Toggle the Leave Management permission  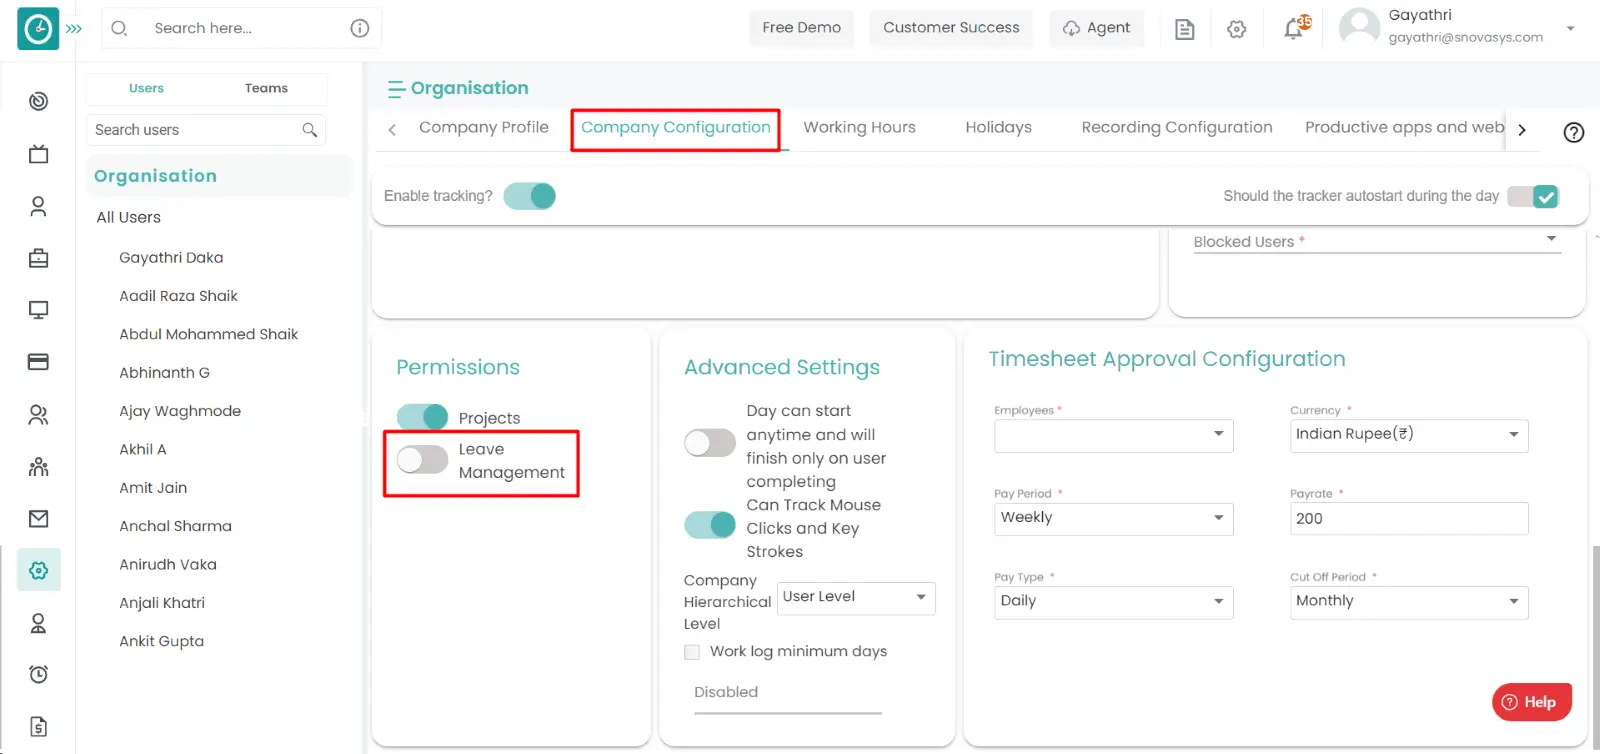(422, 460)
